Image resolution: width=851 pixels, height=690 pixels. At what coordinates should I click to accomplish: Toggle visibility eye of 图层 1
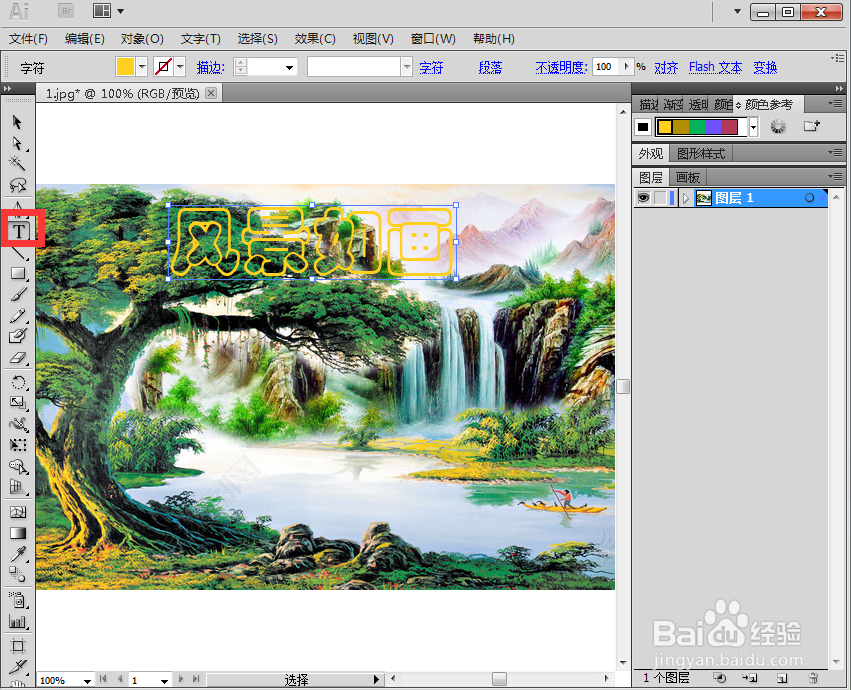[x=644, y=198]
